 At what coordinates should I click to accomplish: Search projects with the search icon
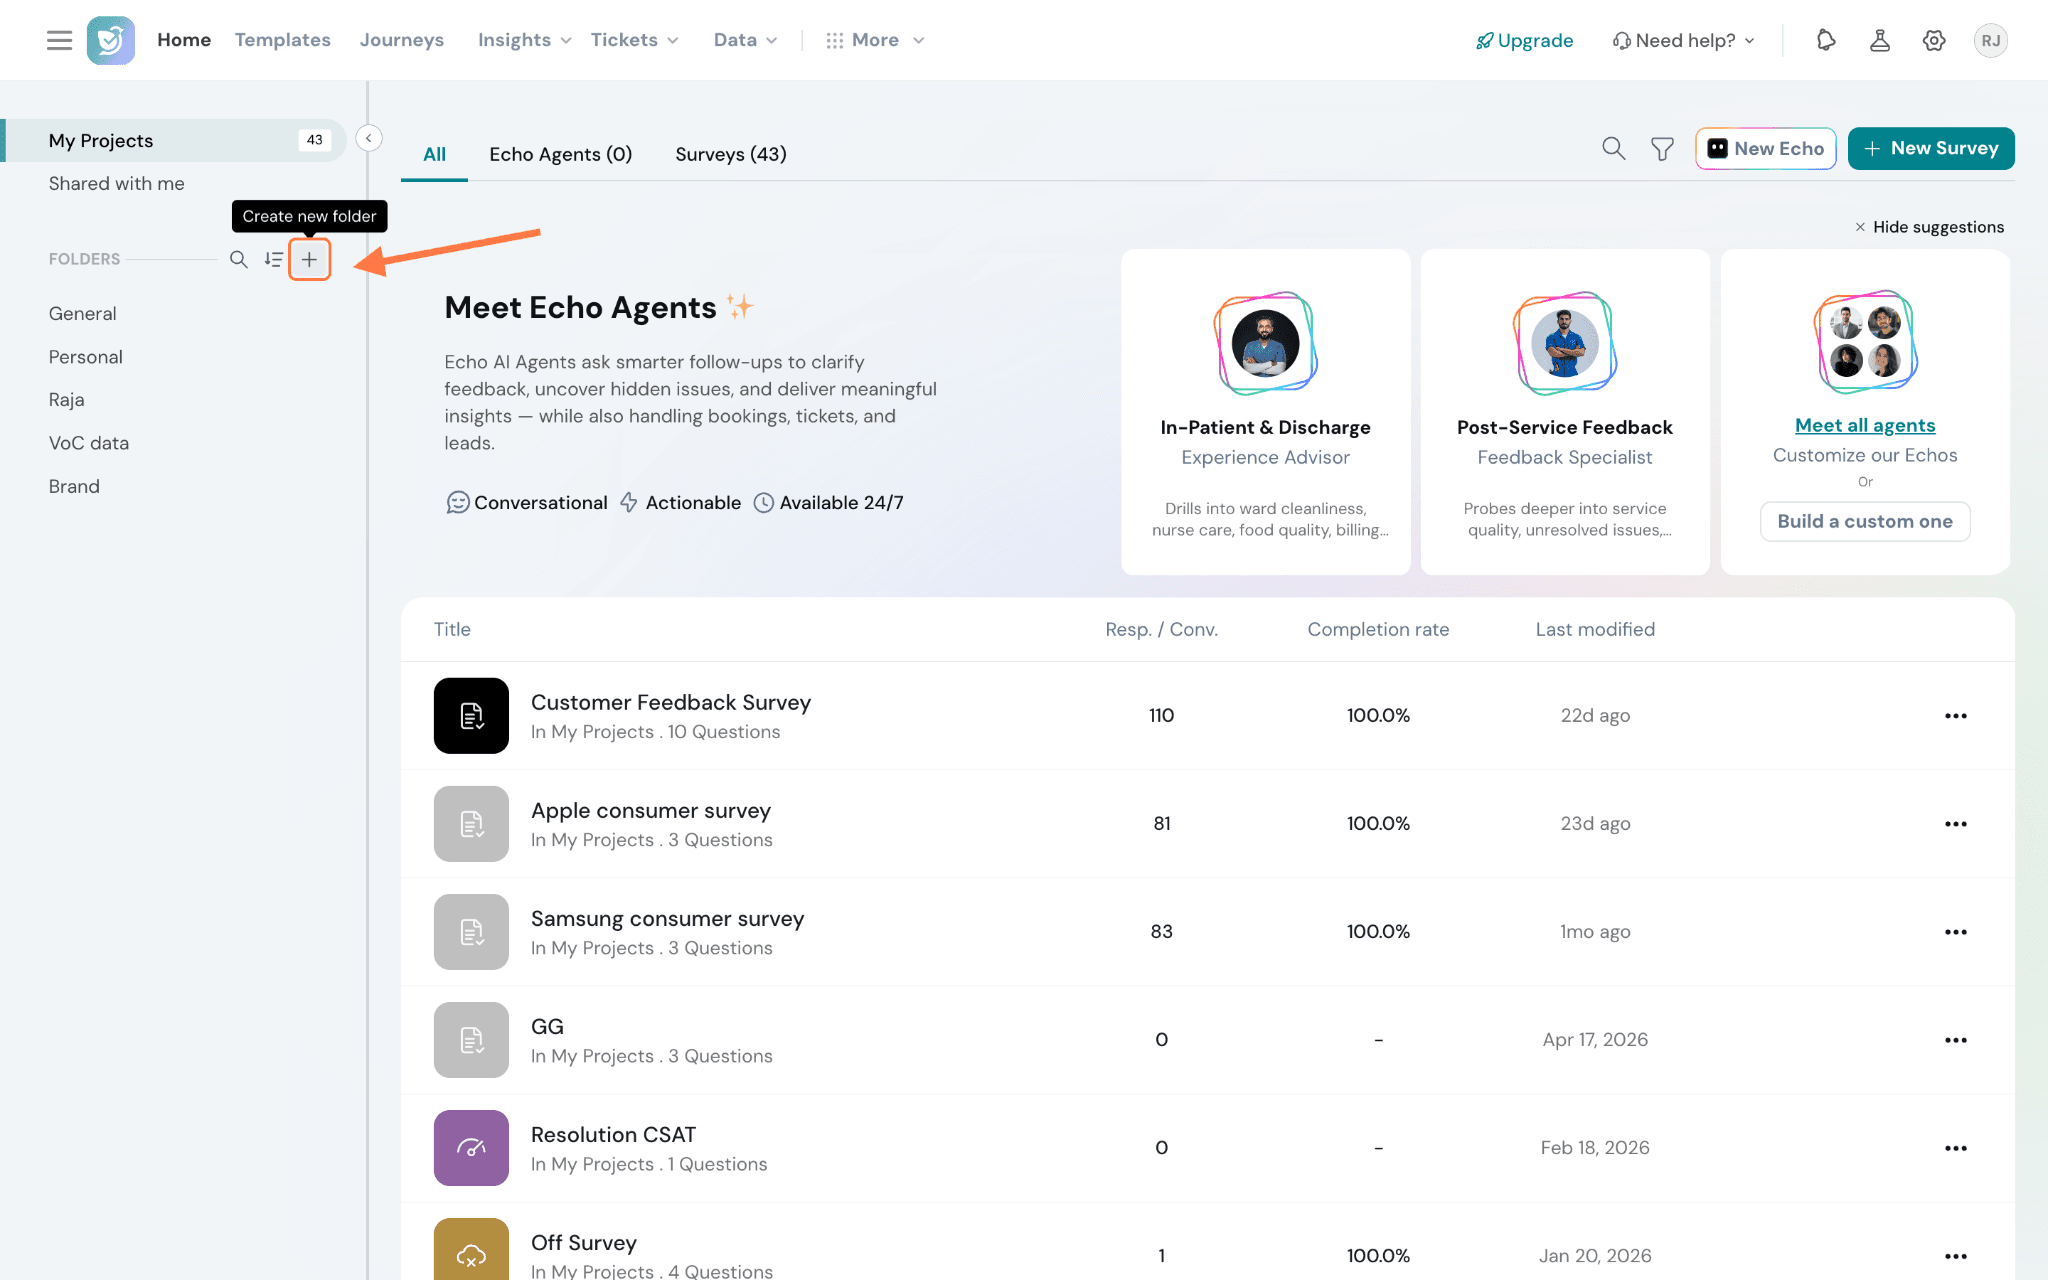coord(1613,148)
